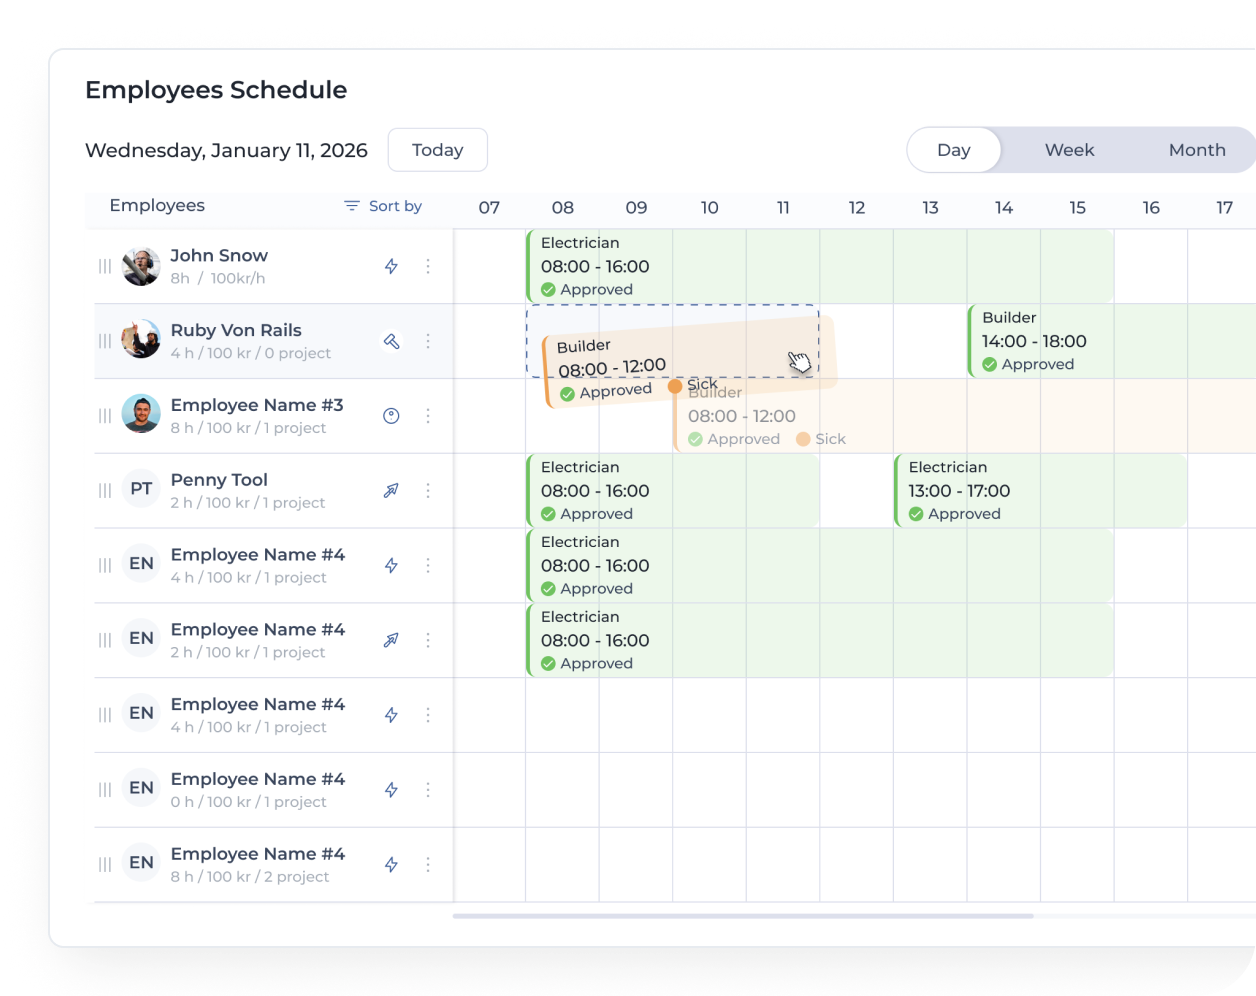Screen dimensions: 1256x996
Task: Switch to the Day view tab
Action: pyautogui.click(x=954, y=150)
